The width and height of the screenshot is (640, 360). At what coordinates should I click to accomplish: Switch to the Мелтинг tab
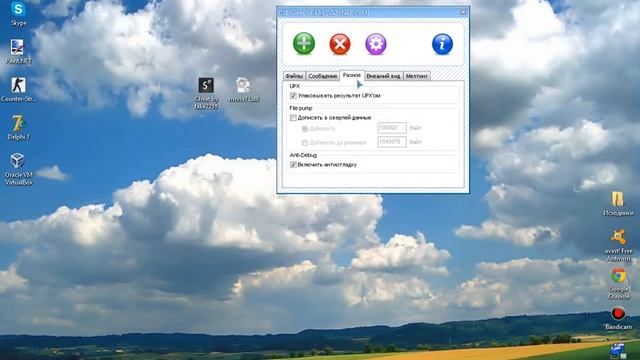tap(417, 76)
